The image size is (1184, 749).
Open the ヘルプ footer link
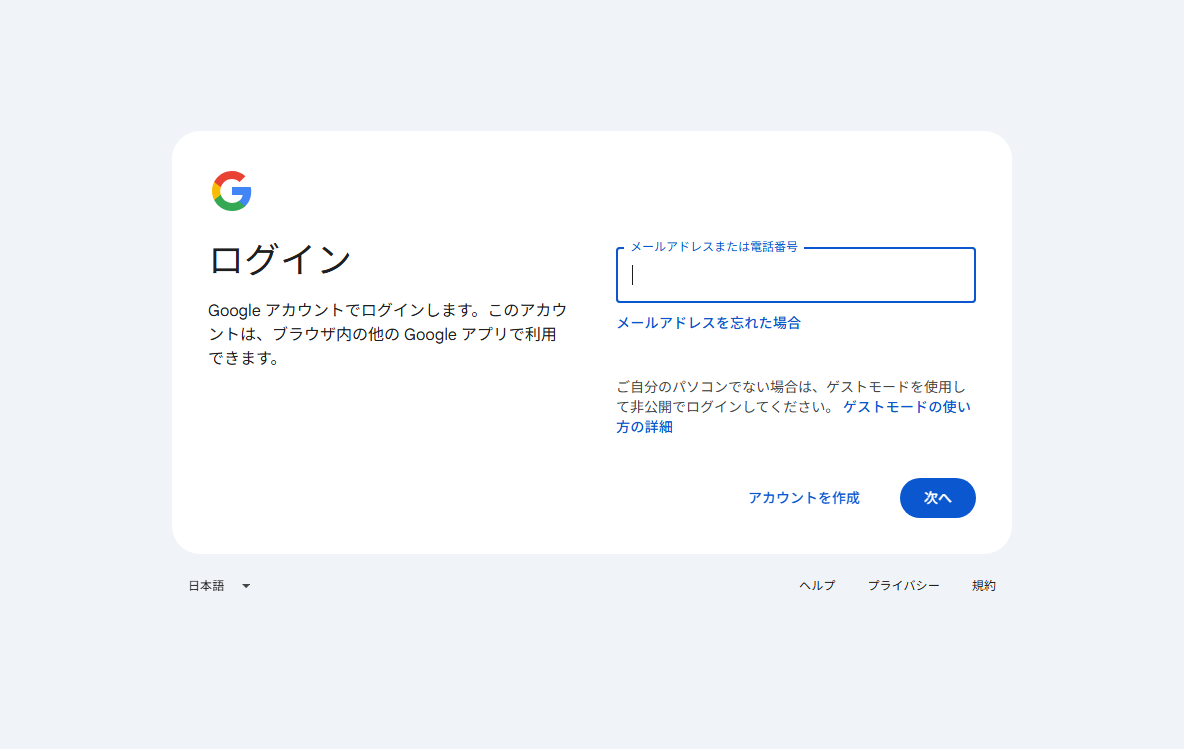817,586
